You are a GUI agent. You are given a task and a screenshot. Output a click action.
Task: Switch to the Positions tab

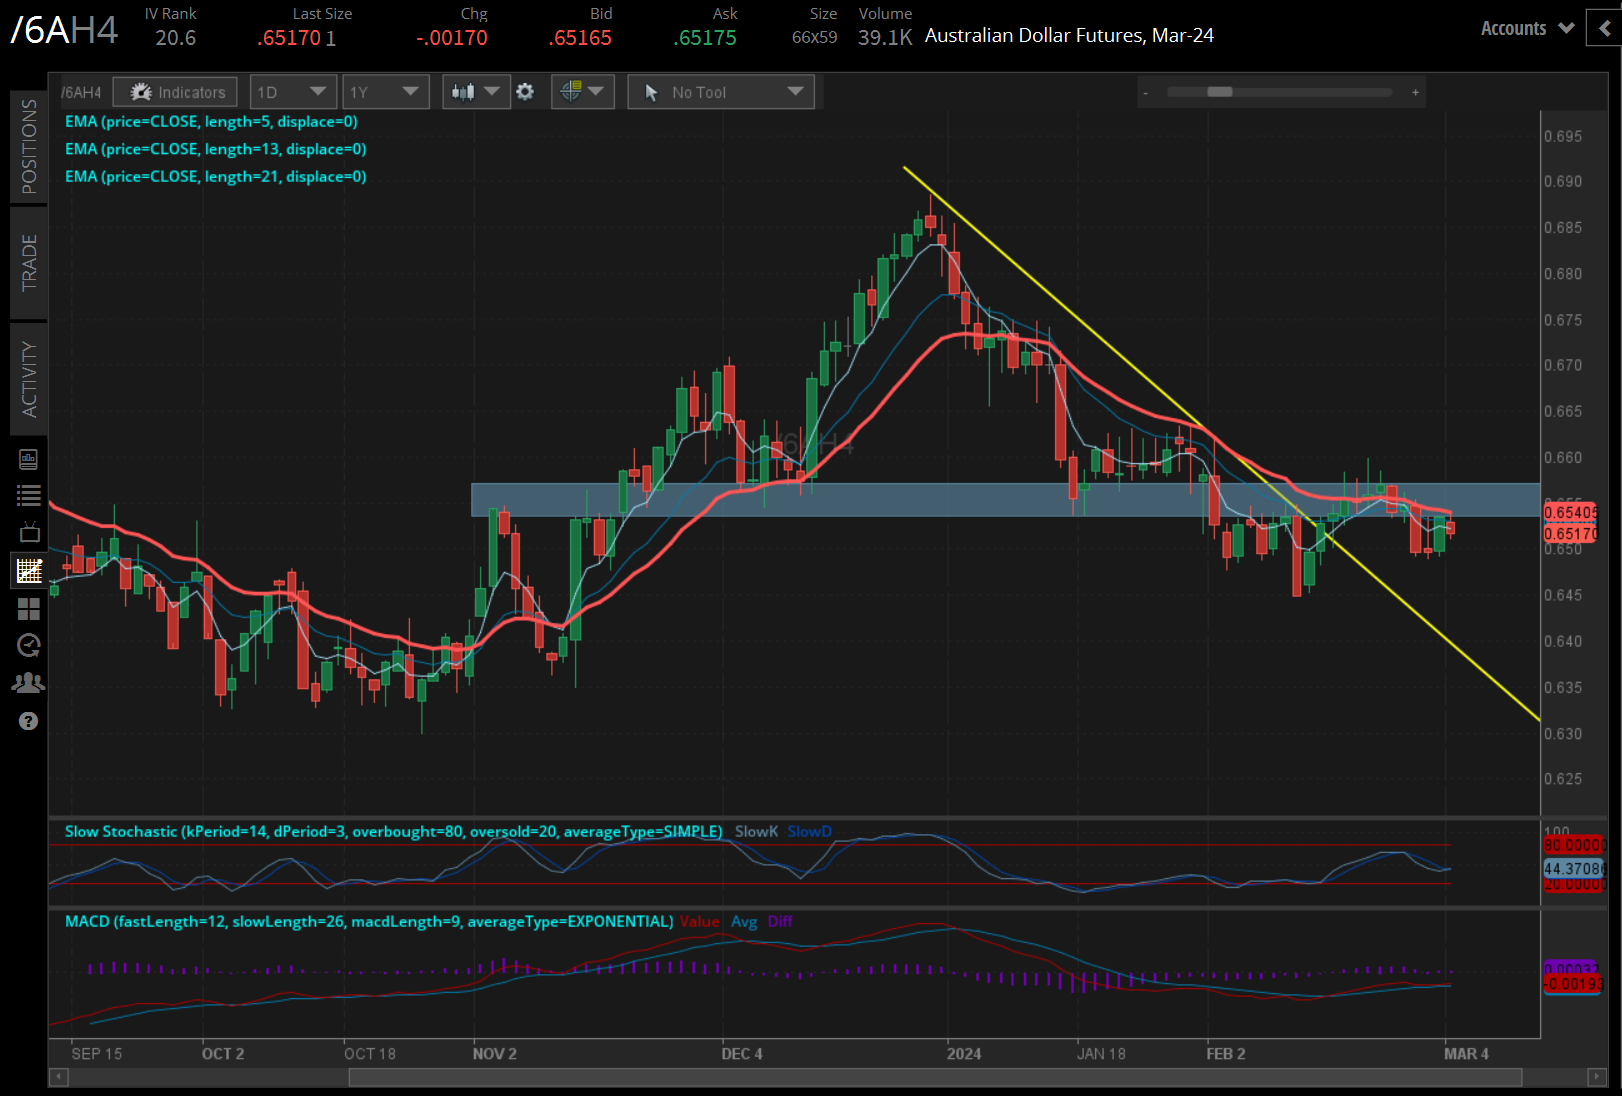pyautogui.click(x=29, y=146)
